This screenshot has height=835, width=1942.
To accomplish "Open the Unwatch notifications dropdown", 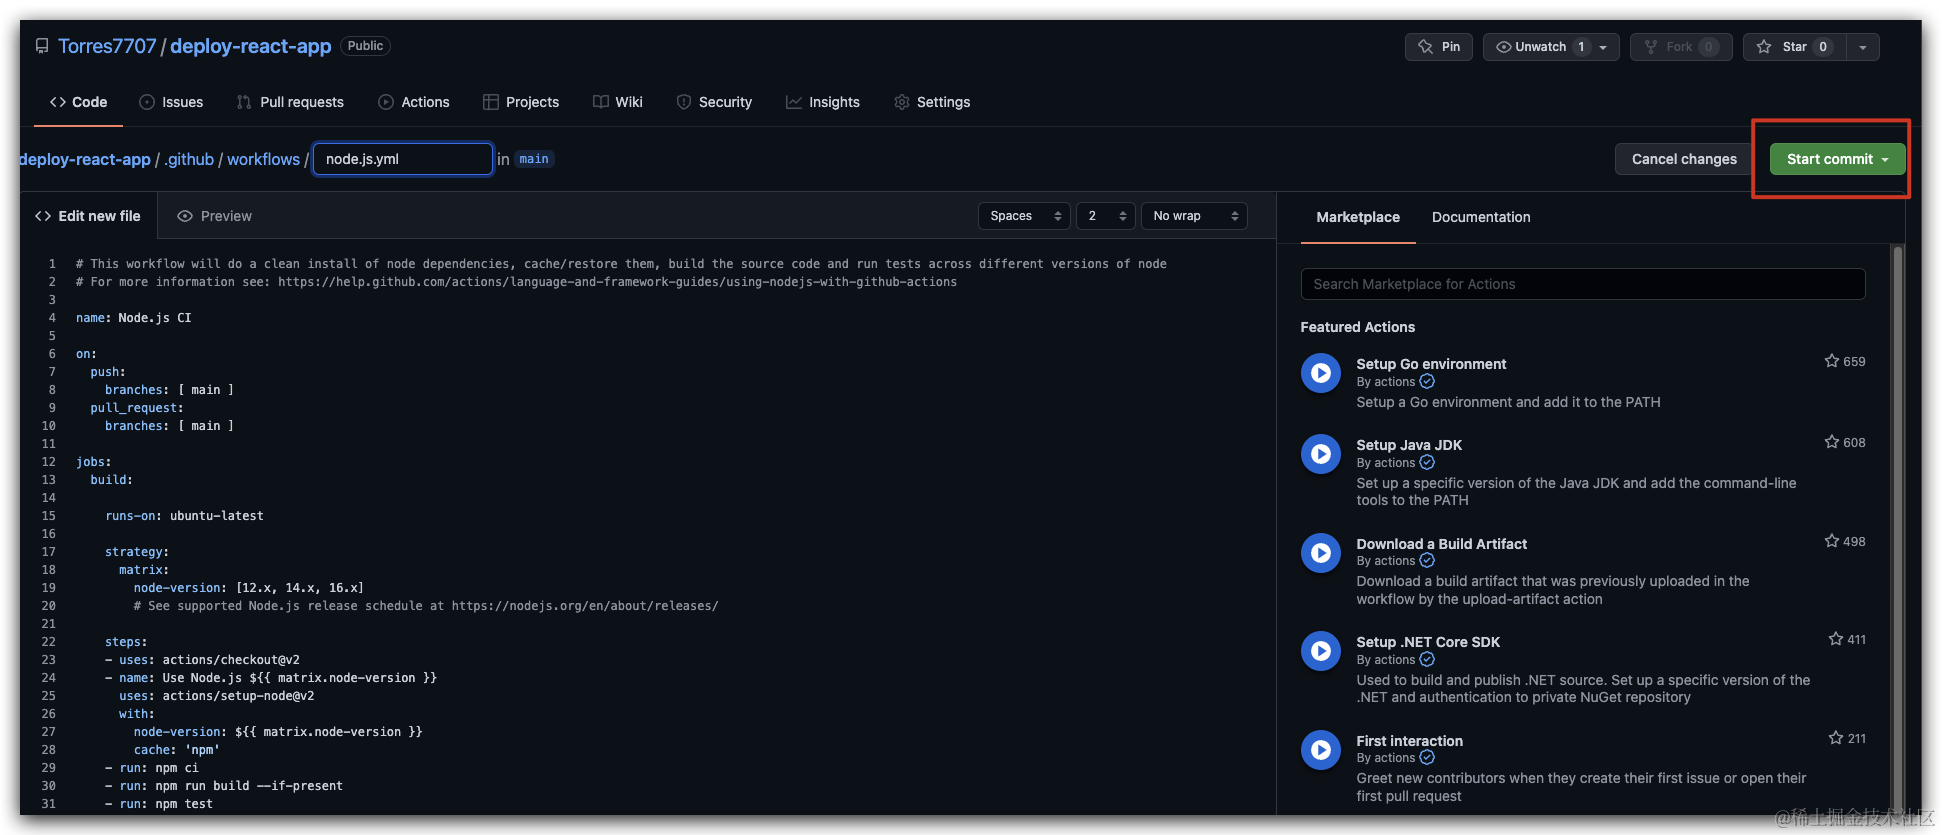I will pos(1551,47).
